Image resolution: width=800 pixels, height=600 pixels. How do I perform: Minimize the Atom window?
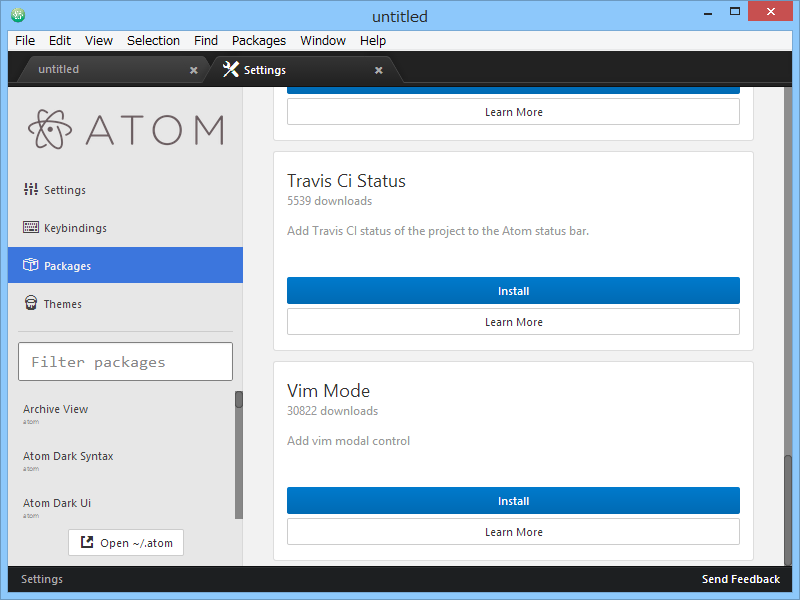[x=708, y=12]
